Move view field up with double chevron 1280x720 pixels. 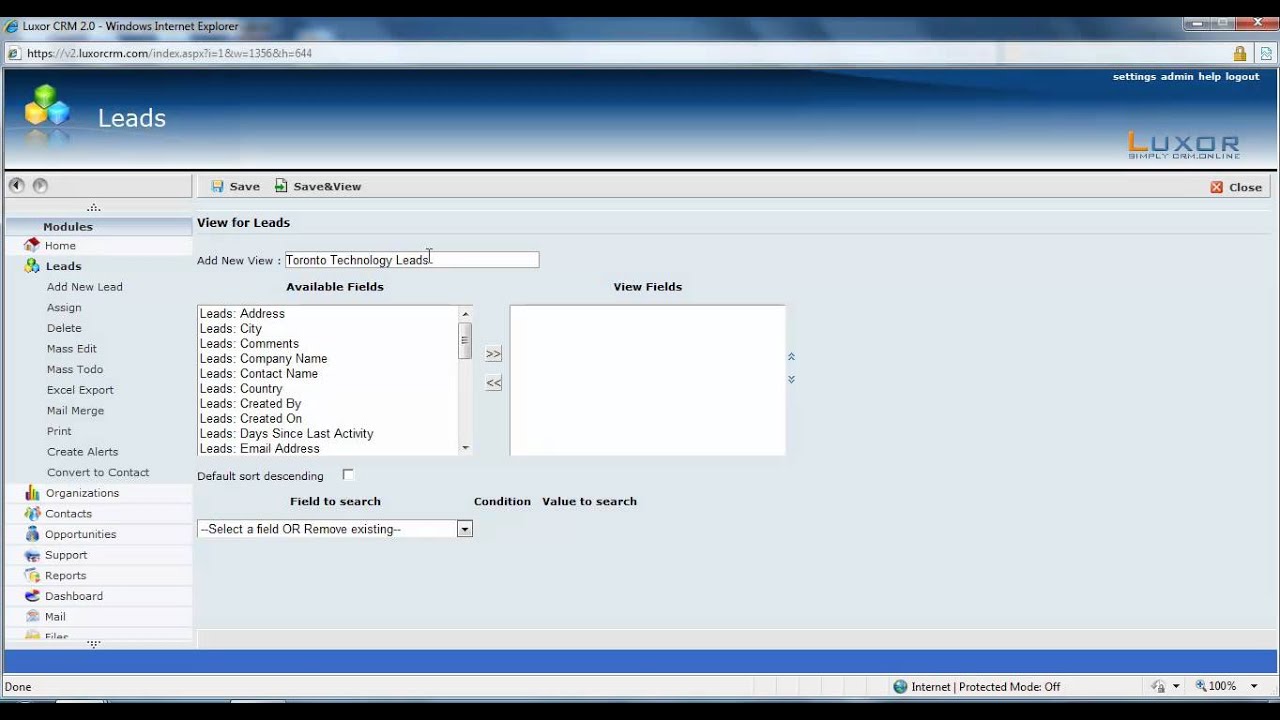click(x=791, y=357)
